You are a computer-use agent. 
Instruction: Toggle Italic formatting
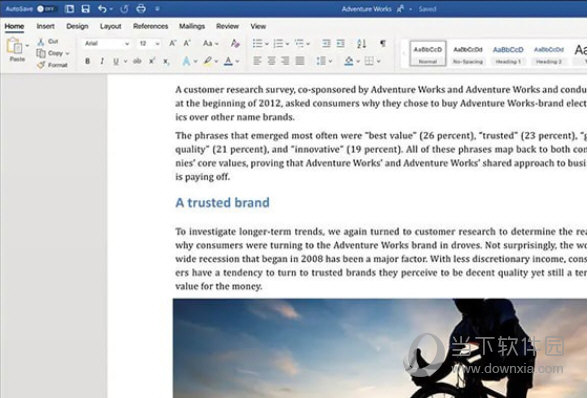[x=102, y=61]
